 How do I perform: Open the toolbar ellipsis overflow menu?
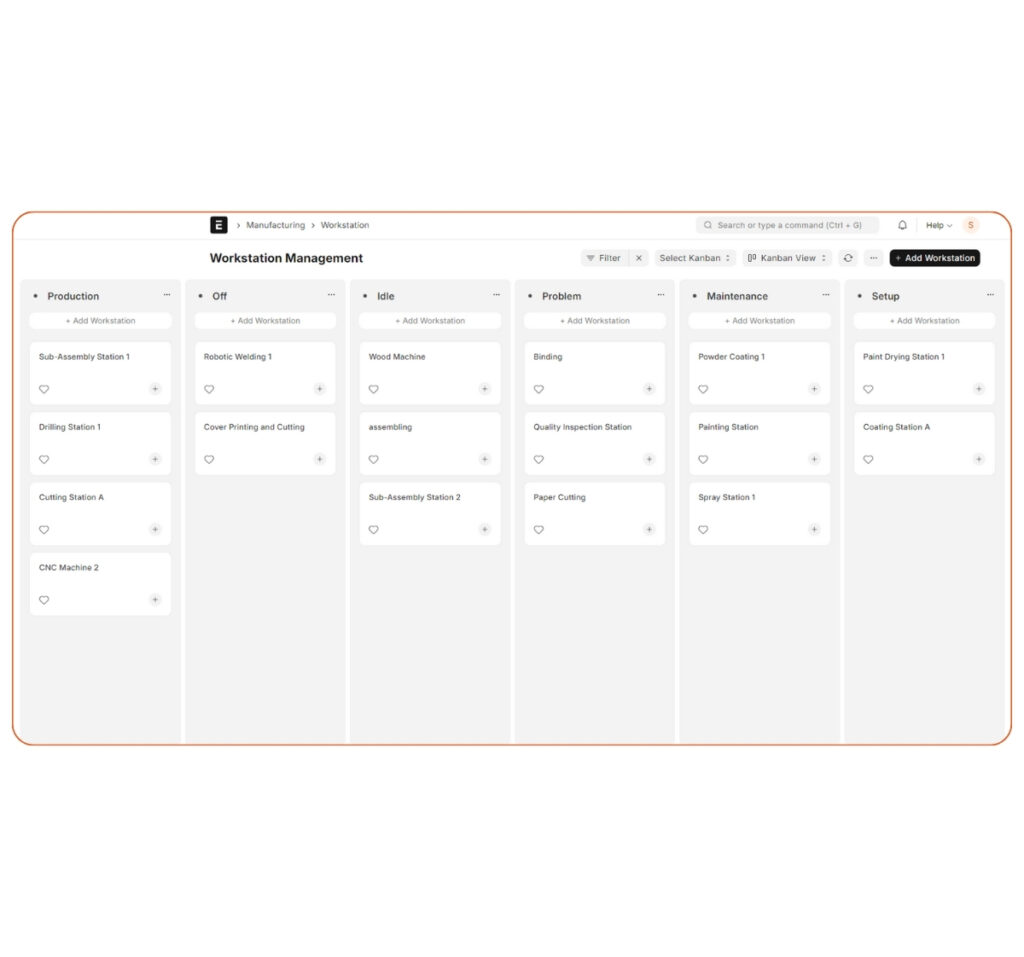click(x=873, y=258)
